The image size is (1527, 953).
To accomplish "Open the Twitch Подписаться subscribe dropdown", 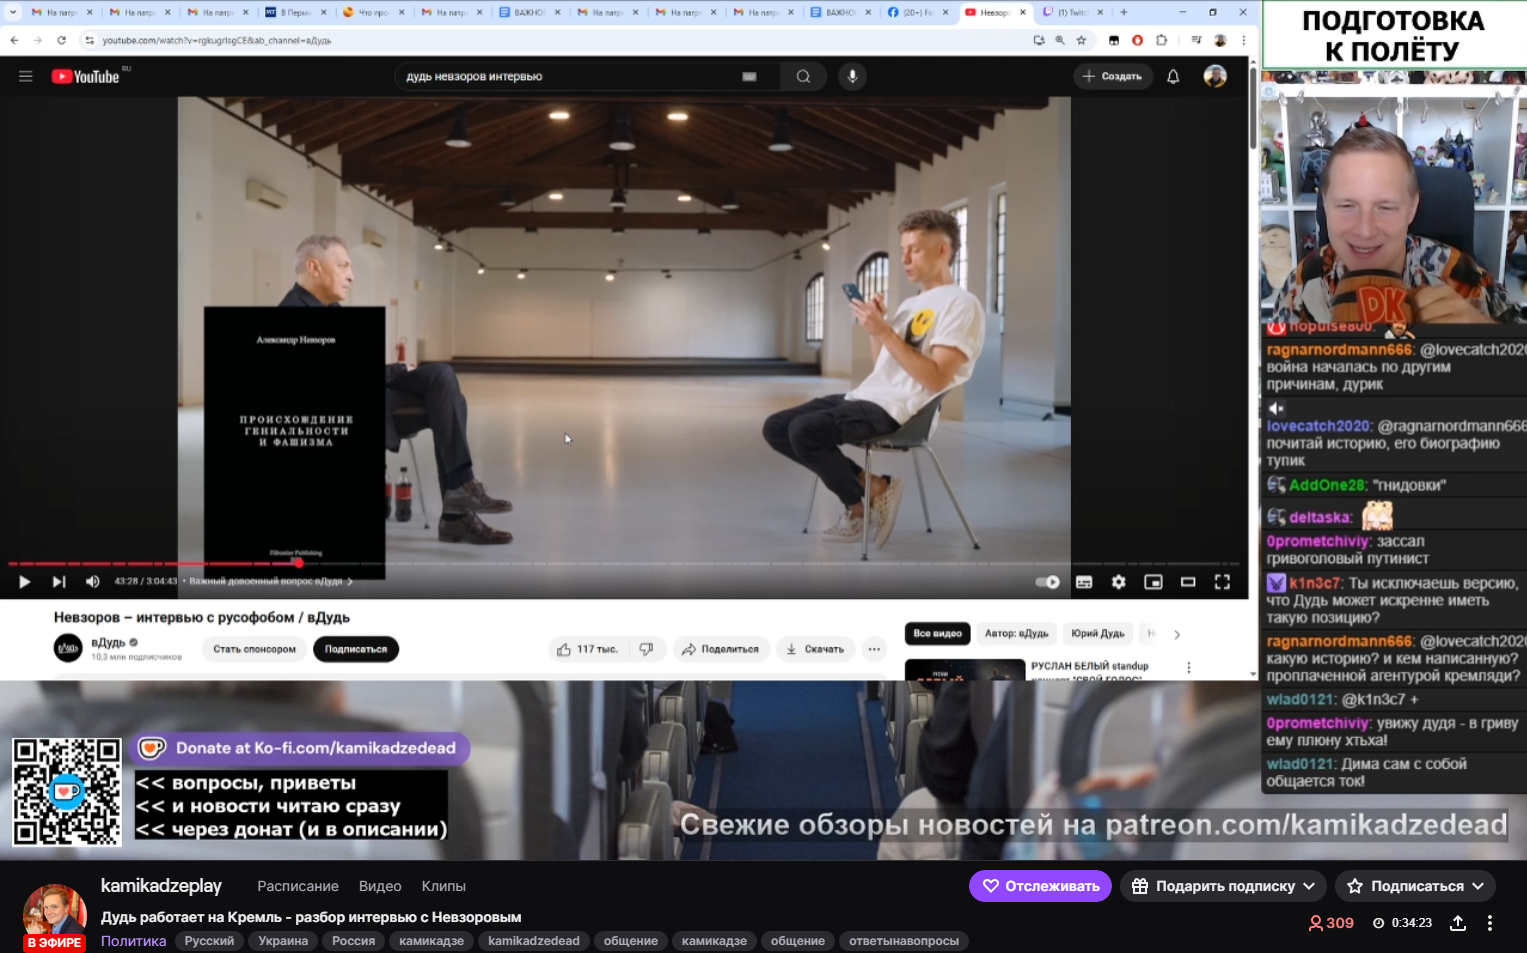I will tap(1415, 886).
